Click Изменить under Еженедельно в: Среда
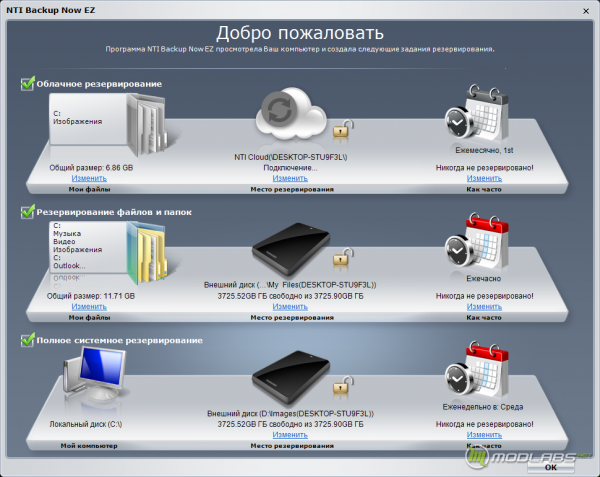This screenshot has height=477, width=600. coord(484,435)
